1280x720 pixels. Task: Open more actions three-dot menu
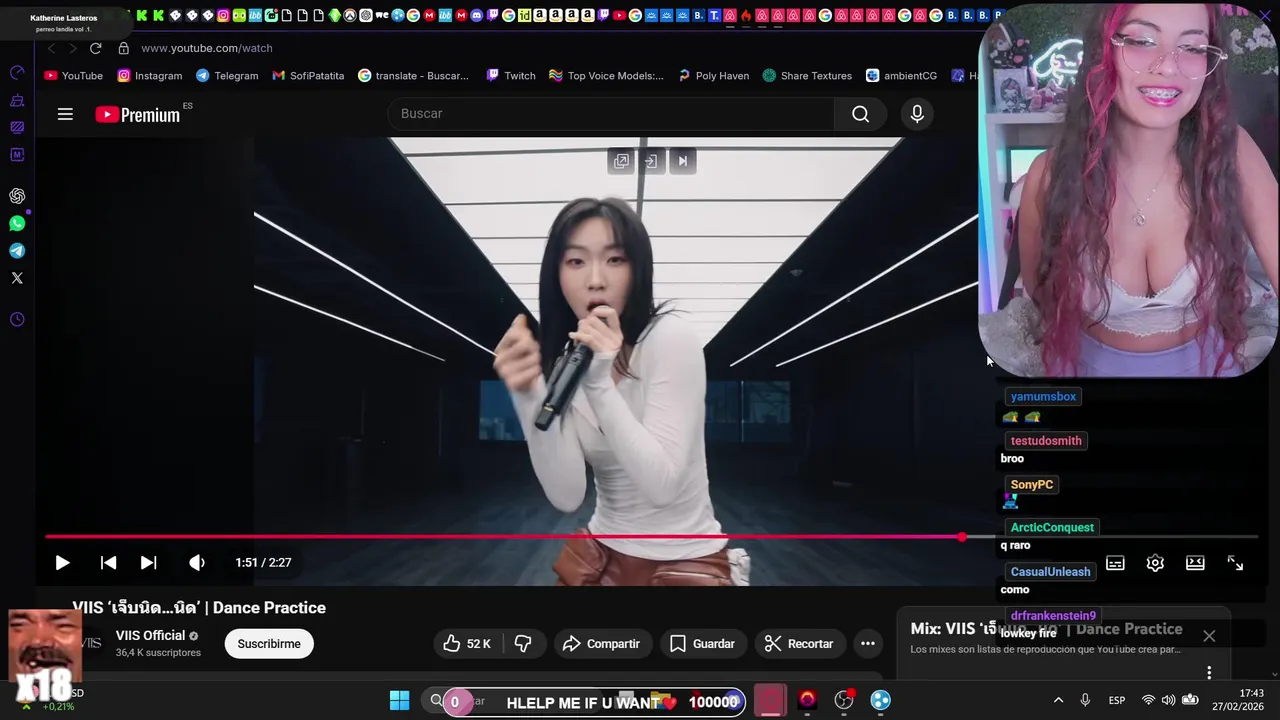[x=868, y=644]
